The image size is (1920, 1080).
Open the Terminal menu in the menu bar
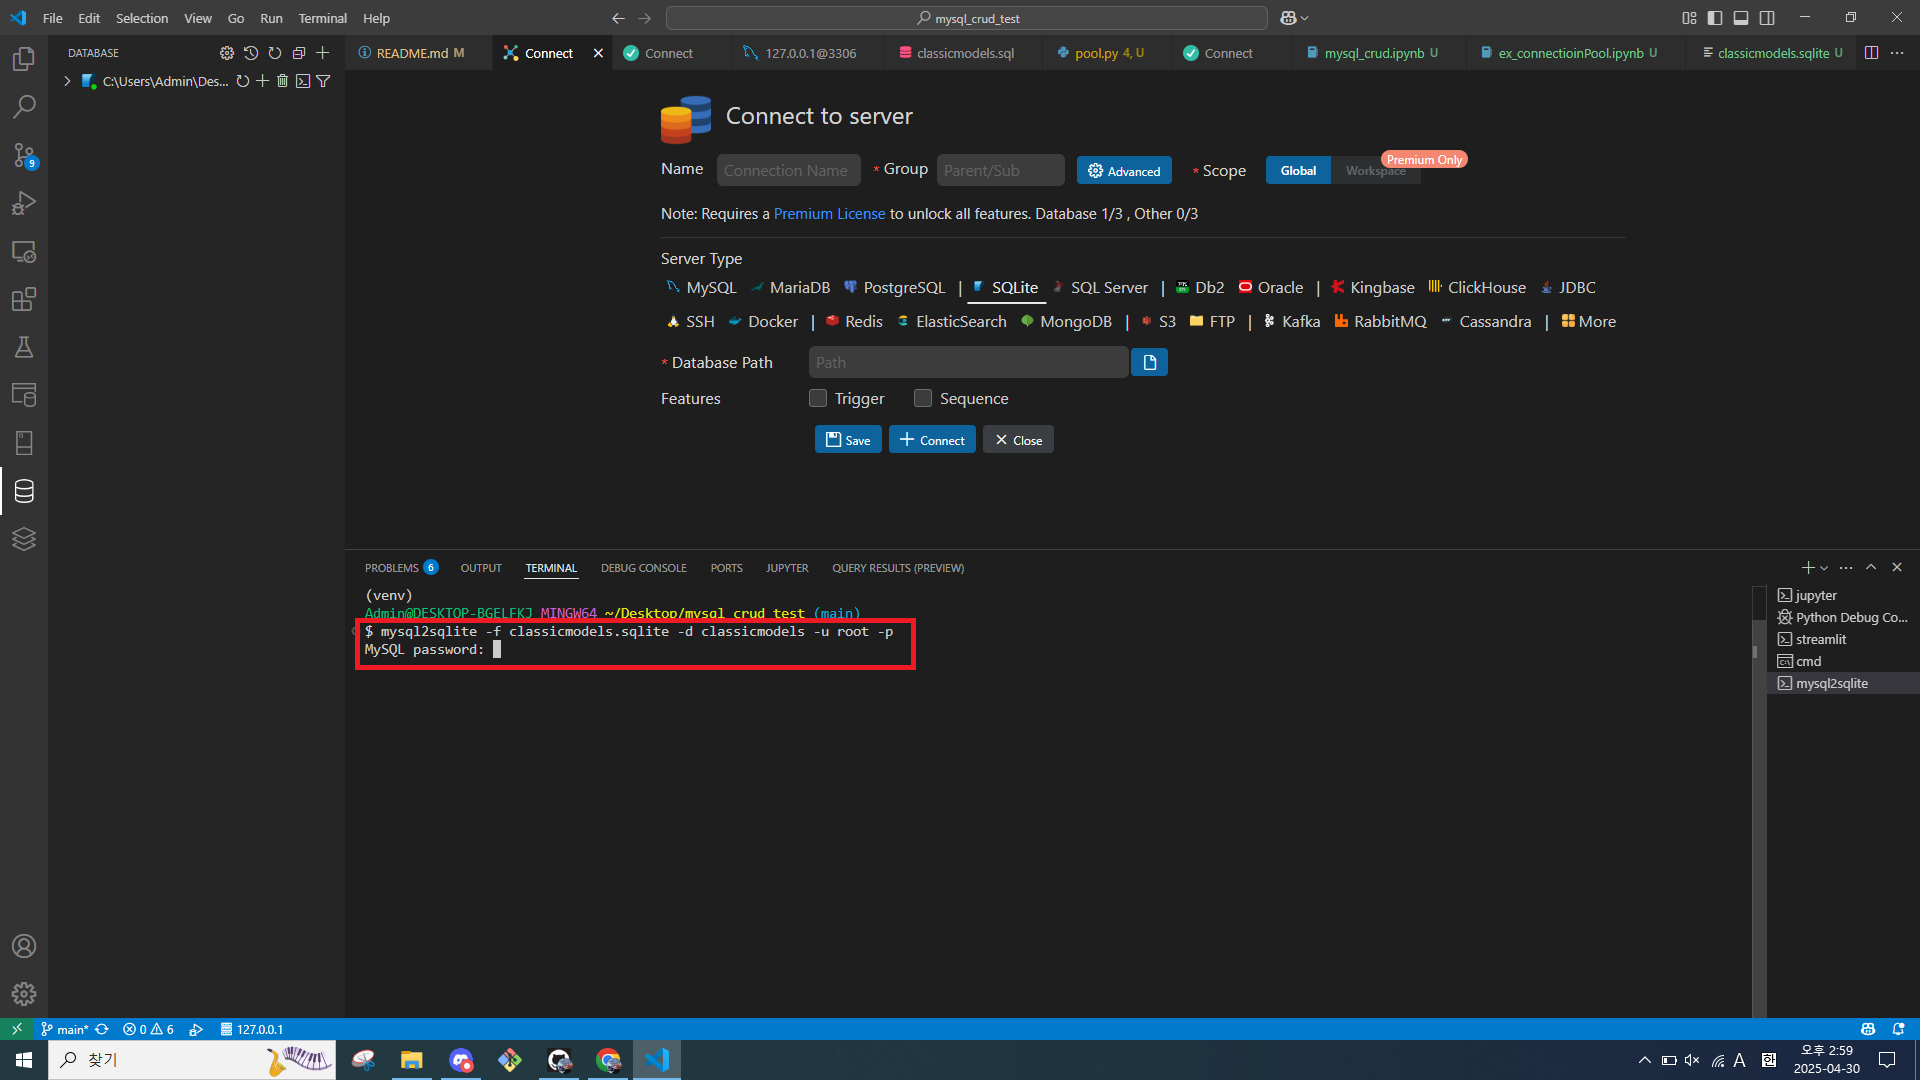click(x=322, y=18)
